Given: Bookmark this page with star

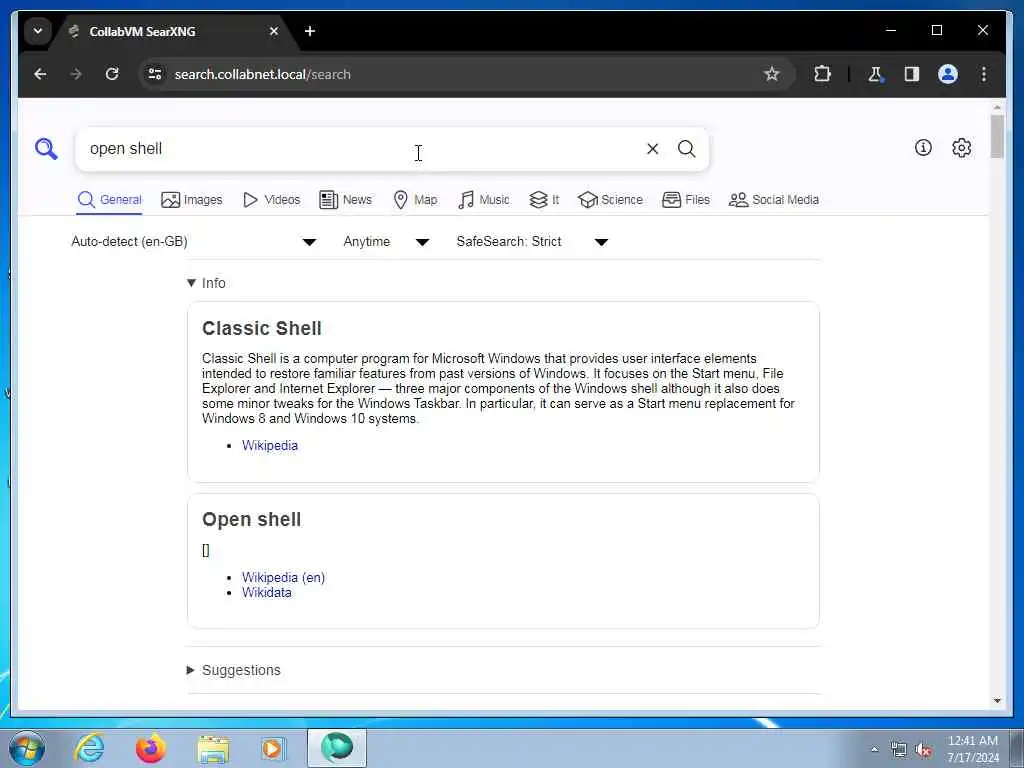Looking at the screenshot, I should (771, 74).
